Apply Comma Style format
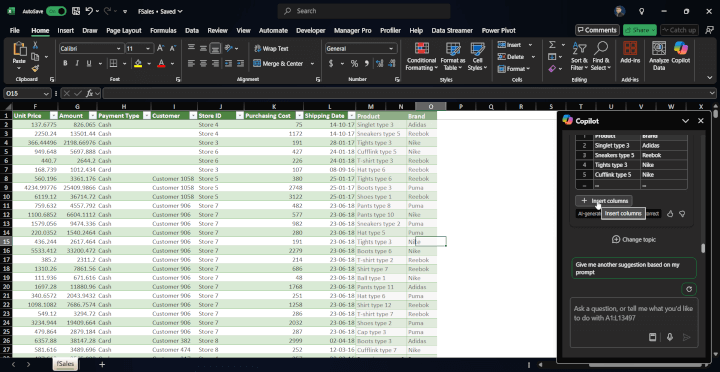 tap(366, 63)
